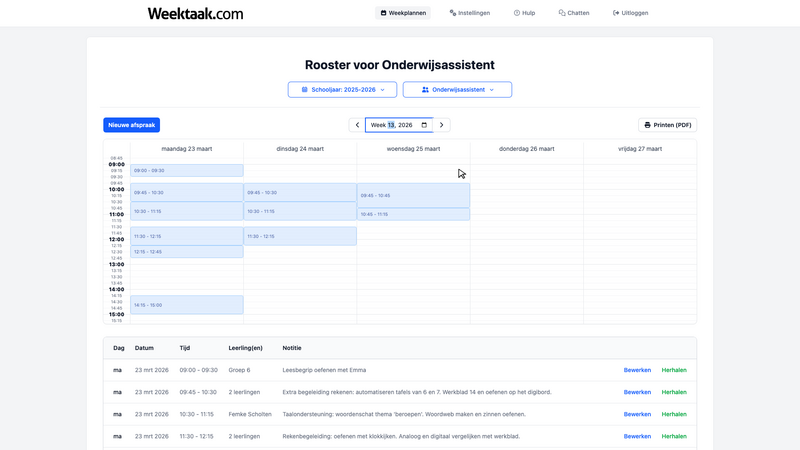Open the calendar picker icon in week field
Viewport: 800px width, 450px height.
(x=424, y=125)
